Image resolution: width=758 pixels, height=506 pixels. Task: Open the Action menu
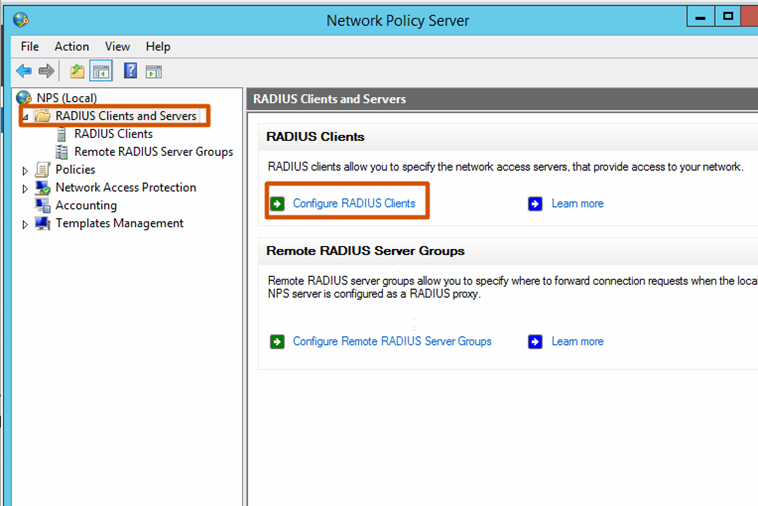point(71,47)
